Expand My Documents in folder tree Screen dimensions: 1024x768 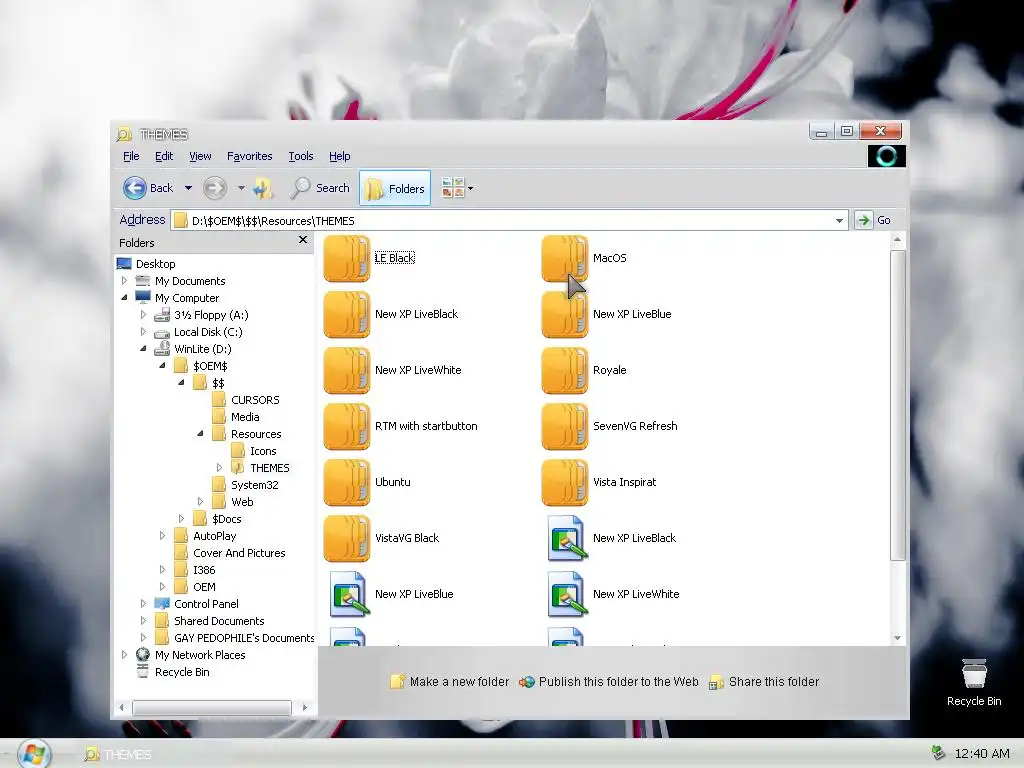[124, 281]
